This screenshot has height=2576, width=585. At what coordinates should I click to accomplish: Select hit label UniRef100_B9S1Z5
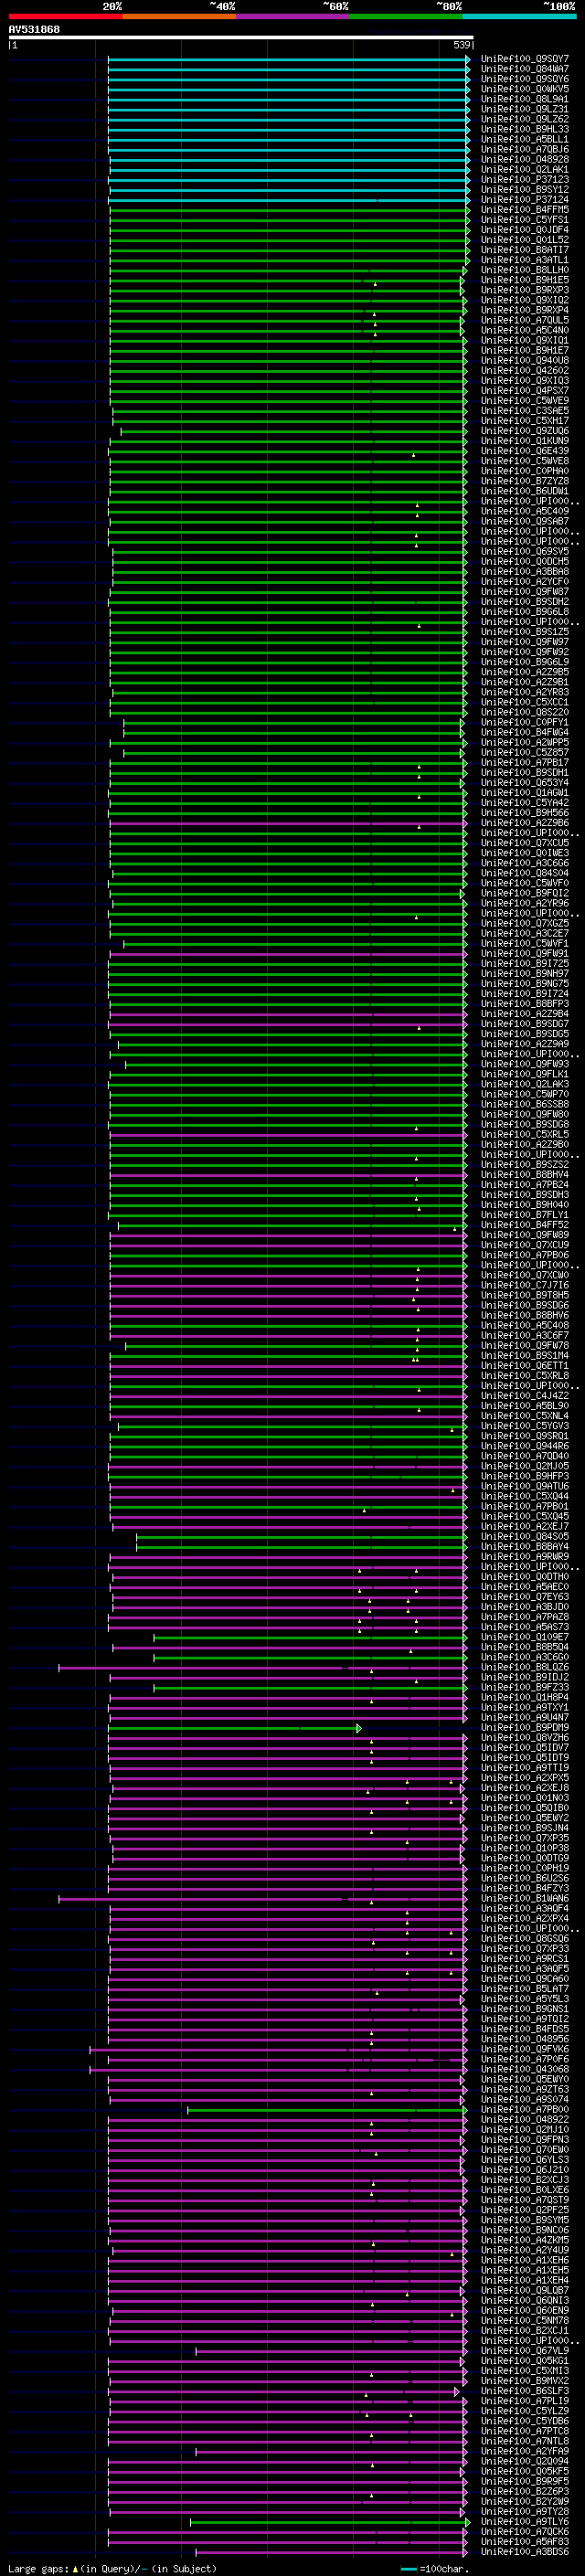(x=524, y=632)
